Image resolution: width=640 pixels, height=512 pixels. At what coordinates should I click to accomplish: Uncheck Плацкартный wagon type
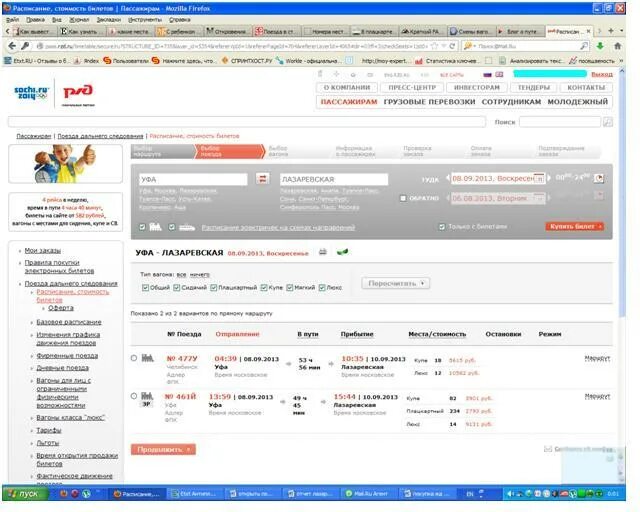click(213, 287)
